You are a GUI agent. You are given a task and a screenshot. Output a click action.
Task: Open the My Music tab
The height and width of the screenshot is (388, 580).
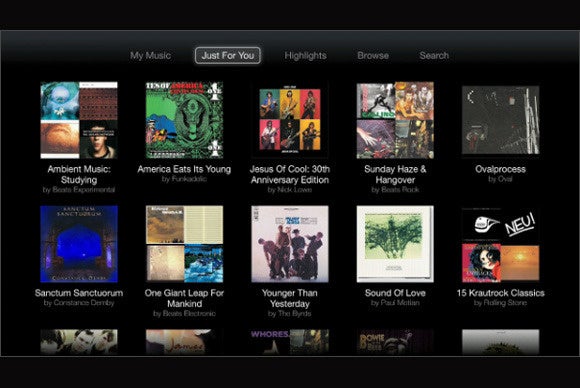[x=150, y=55]
